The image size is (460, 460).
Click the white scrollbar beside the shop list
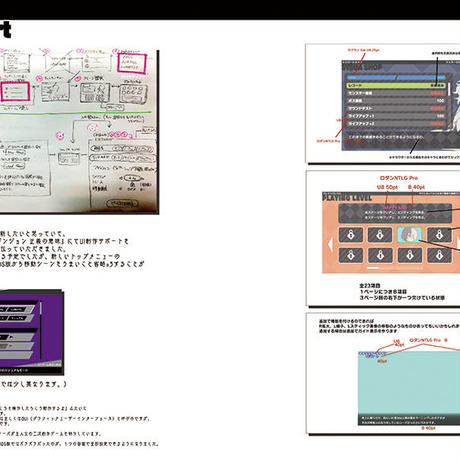tap(449, 89)
